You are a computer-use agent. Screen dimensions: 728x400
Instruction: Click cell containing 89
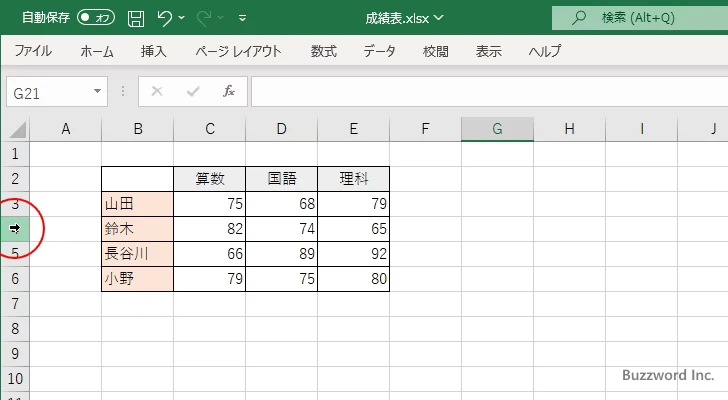click(281, 254)
